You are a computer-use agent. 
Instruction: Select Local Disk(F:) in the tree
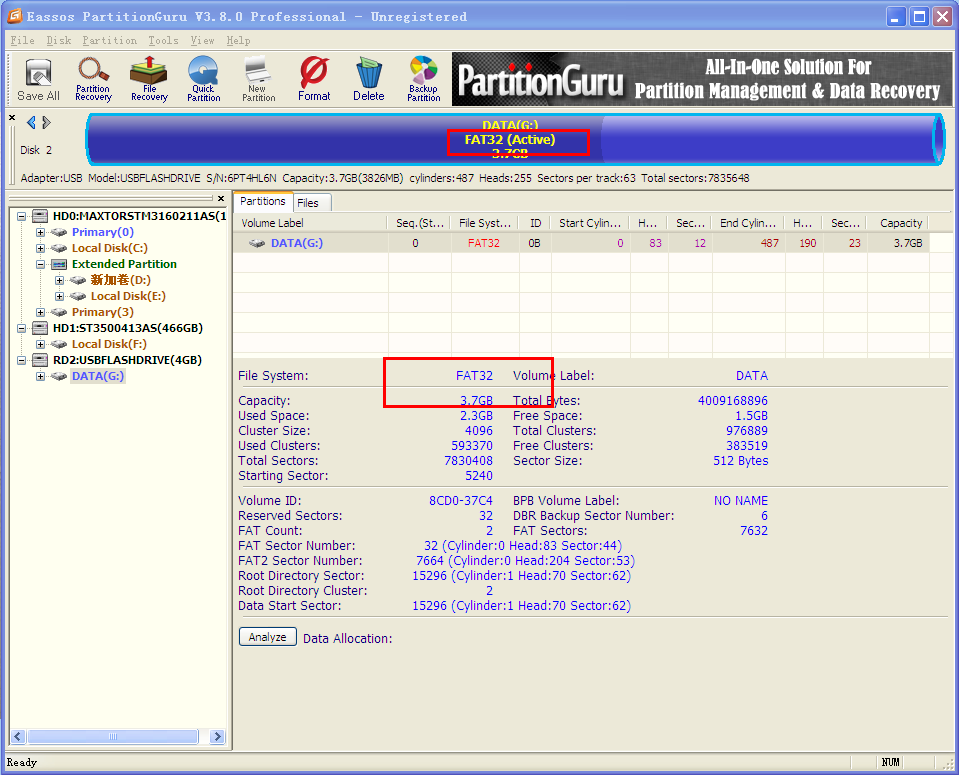tap(109, 344)
